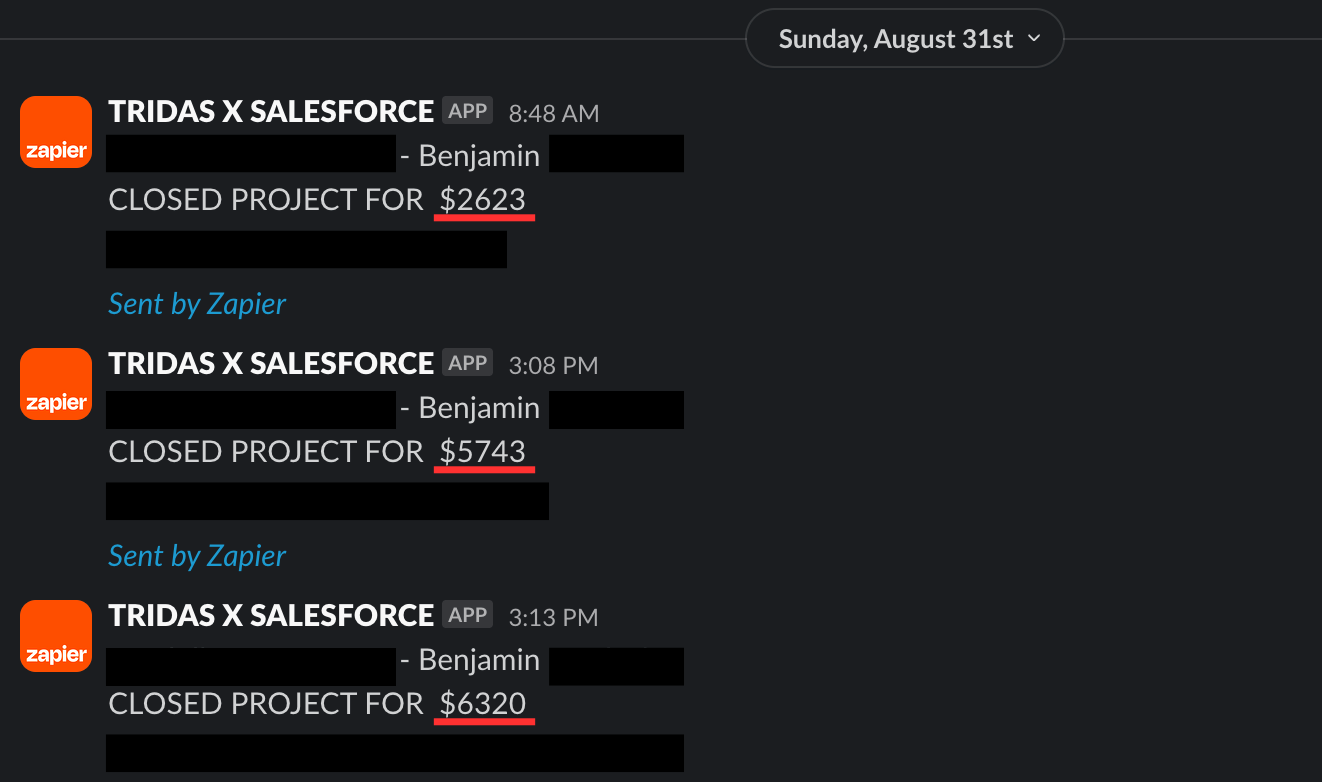Click the Zapier avatar on the 3:08 PM message
The image size is (1322, 782).
[x=56, y=384]
